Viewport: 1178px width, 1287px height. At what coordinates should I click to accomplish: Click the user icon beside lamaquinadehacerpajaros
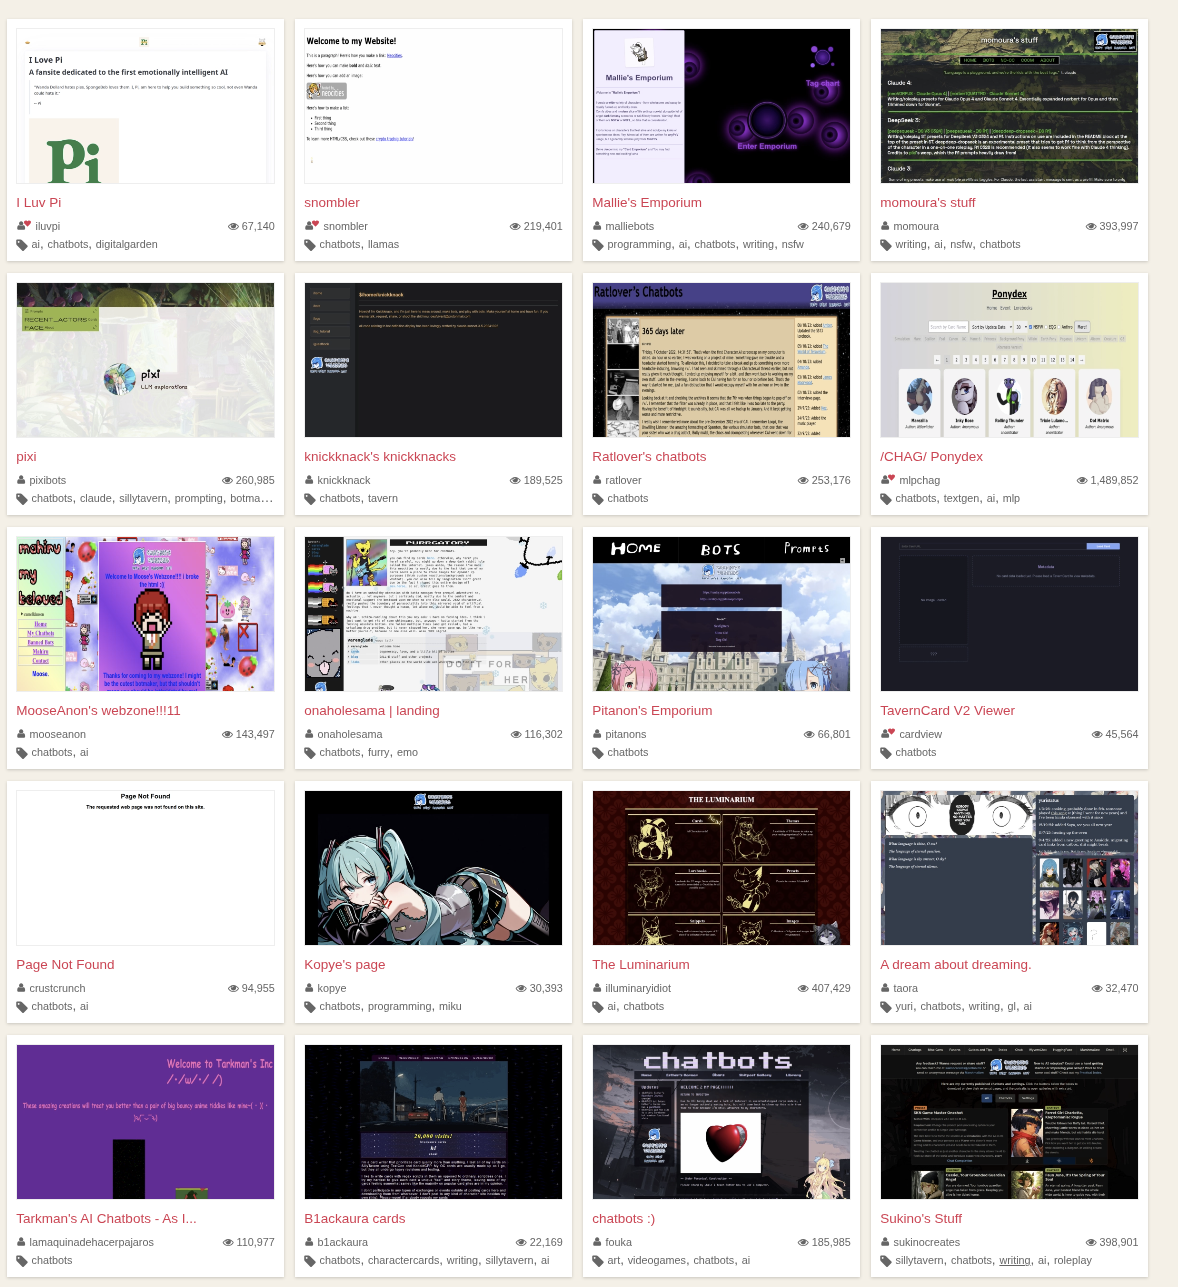[x=21, y=1242]
